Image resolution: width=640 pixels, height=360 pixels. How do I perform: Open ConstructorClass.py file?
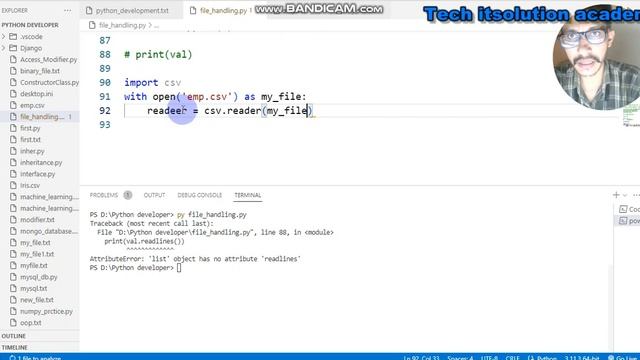coord(49,82)
